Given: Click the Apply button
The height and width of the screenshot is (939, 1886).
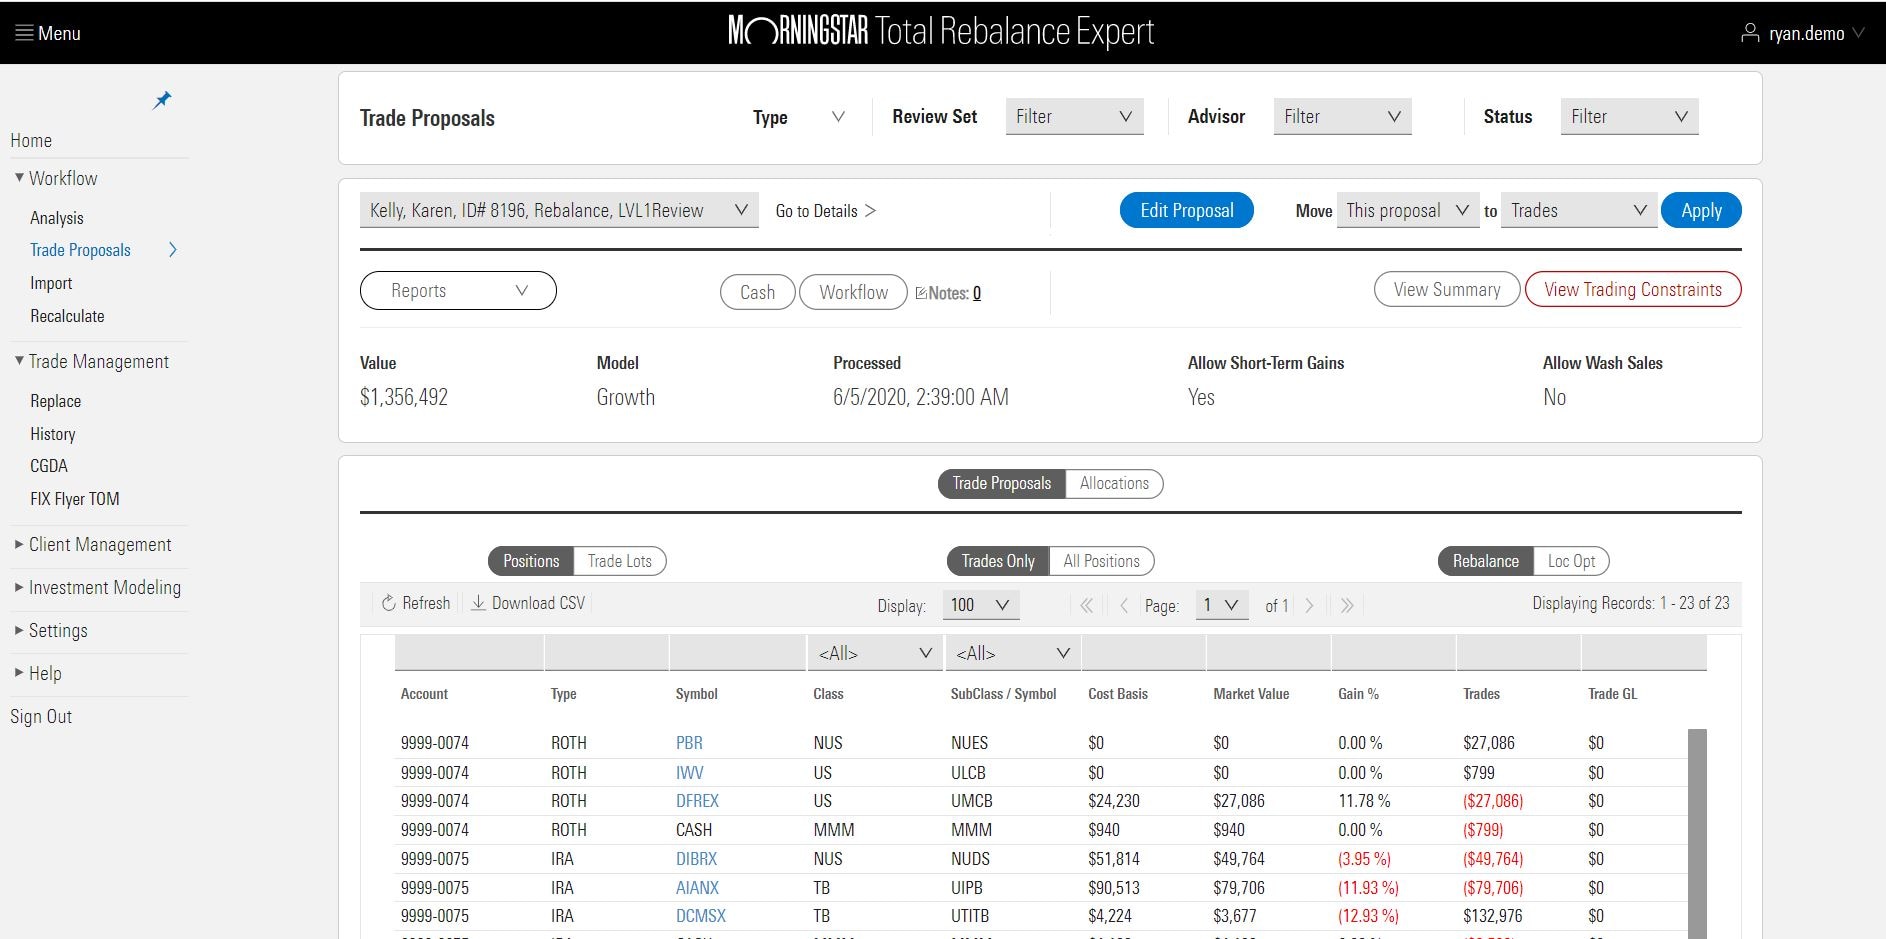Looking at the screenshot, I should coord(1701,210).
